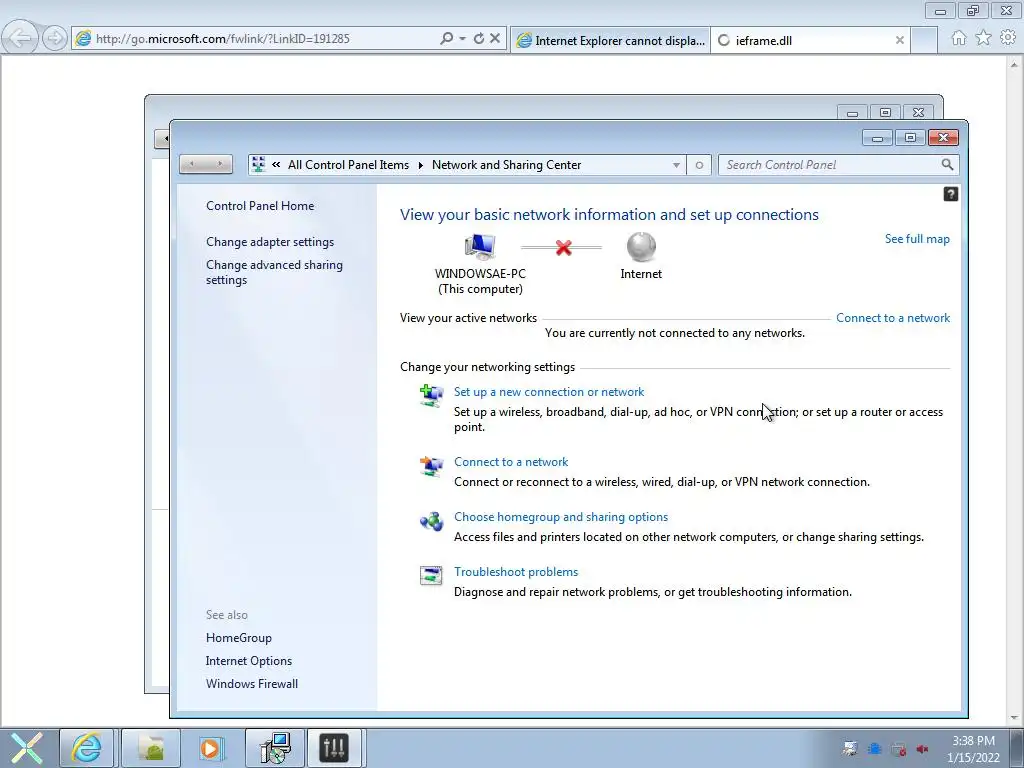Viewport: 1024px width, 768px height.
Task: Click the icon beside Connect to a network
Action: pyautogui.click(x=431, y=466)
